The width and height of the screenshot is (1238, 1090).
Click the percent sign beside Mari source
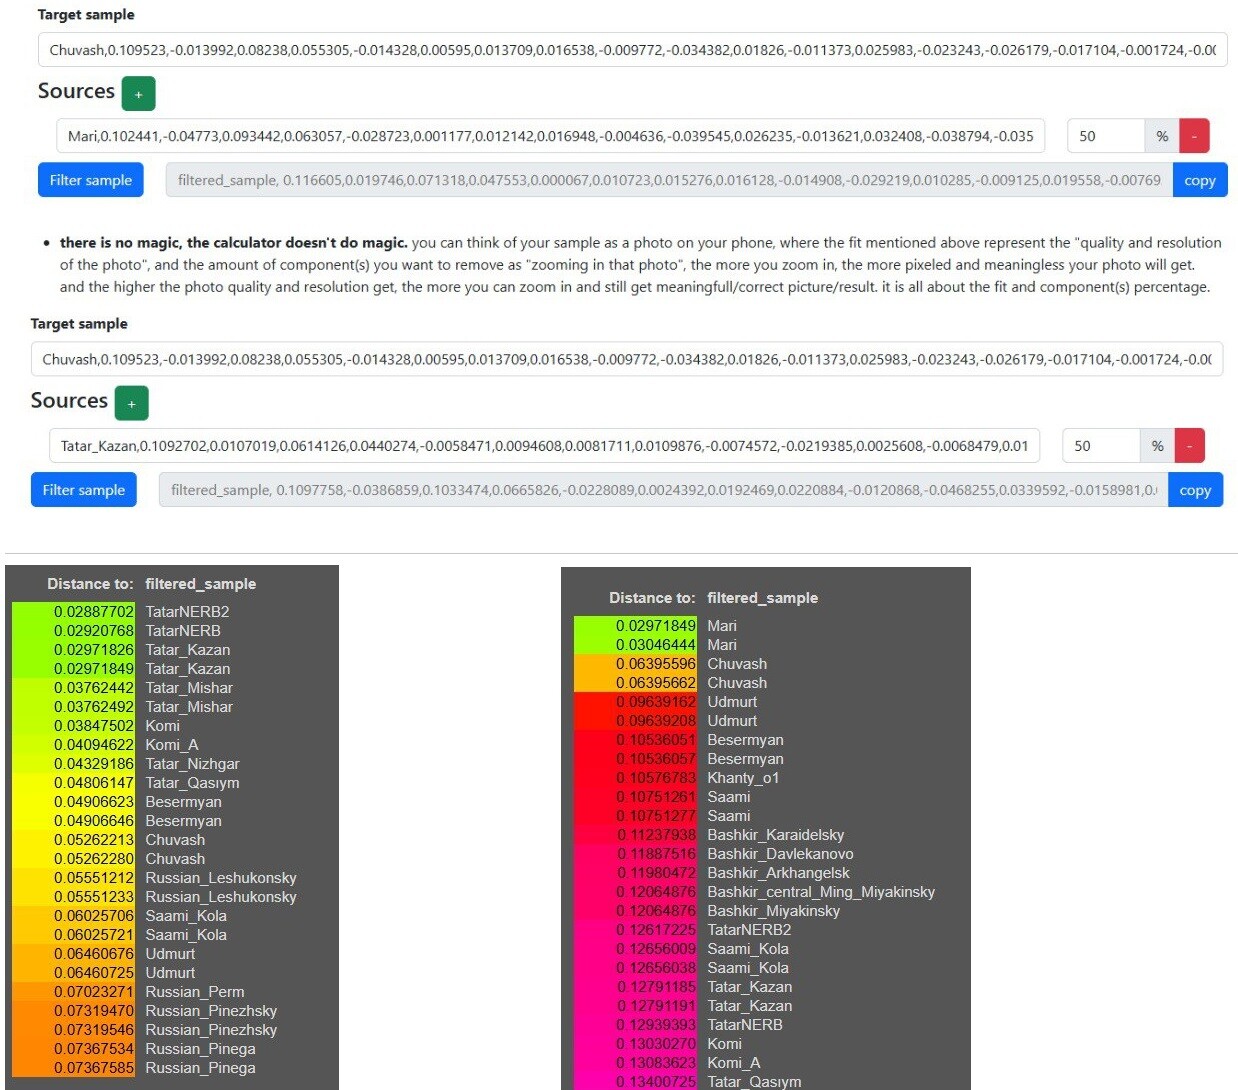1161,136
